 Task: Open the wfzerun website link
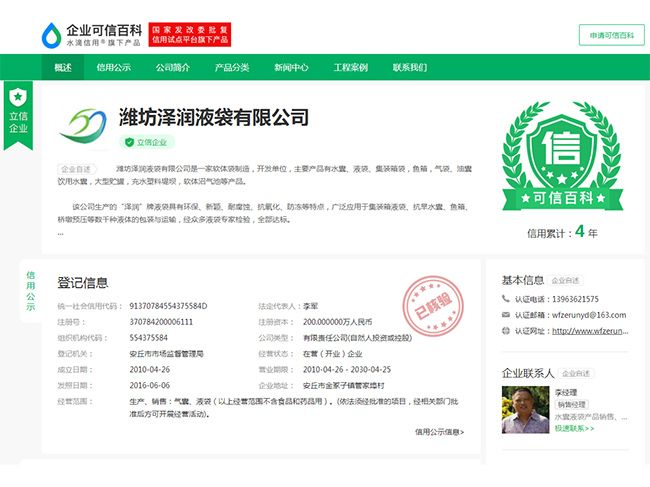coord(590,331)
